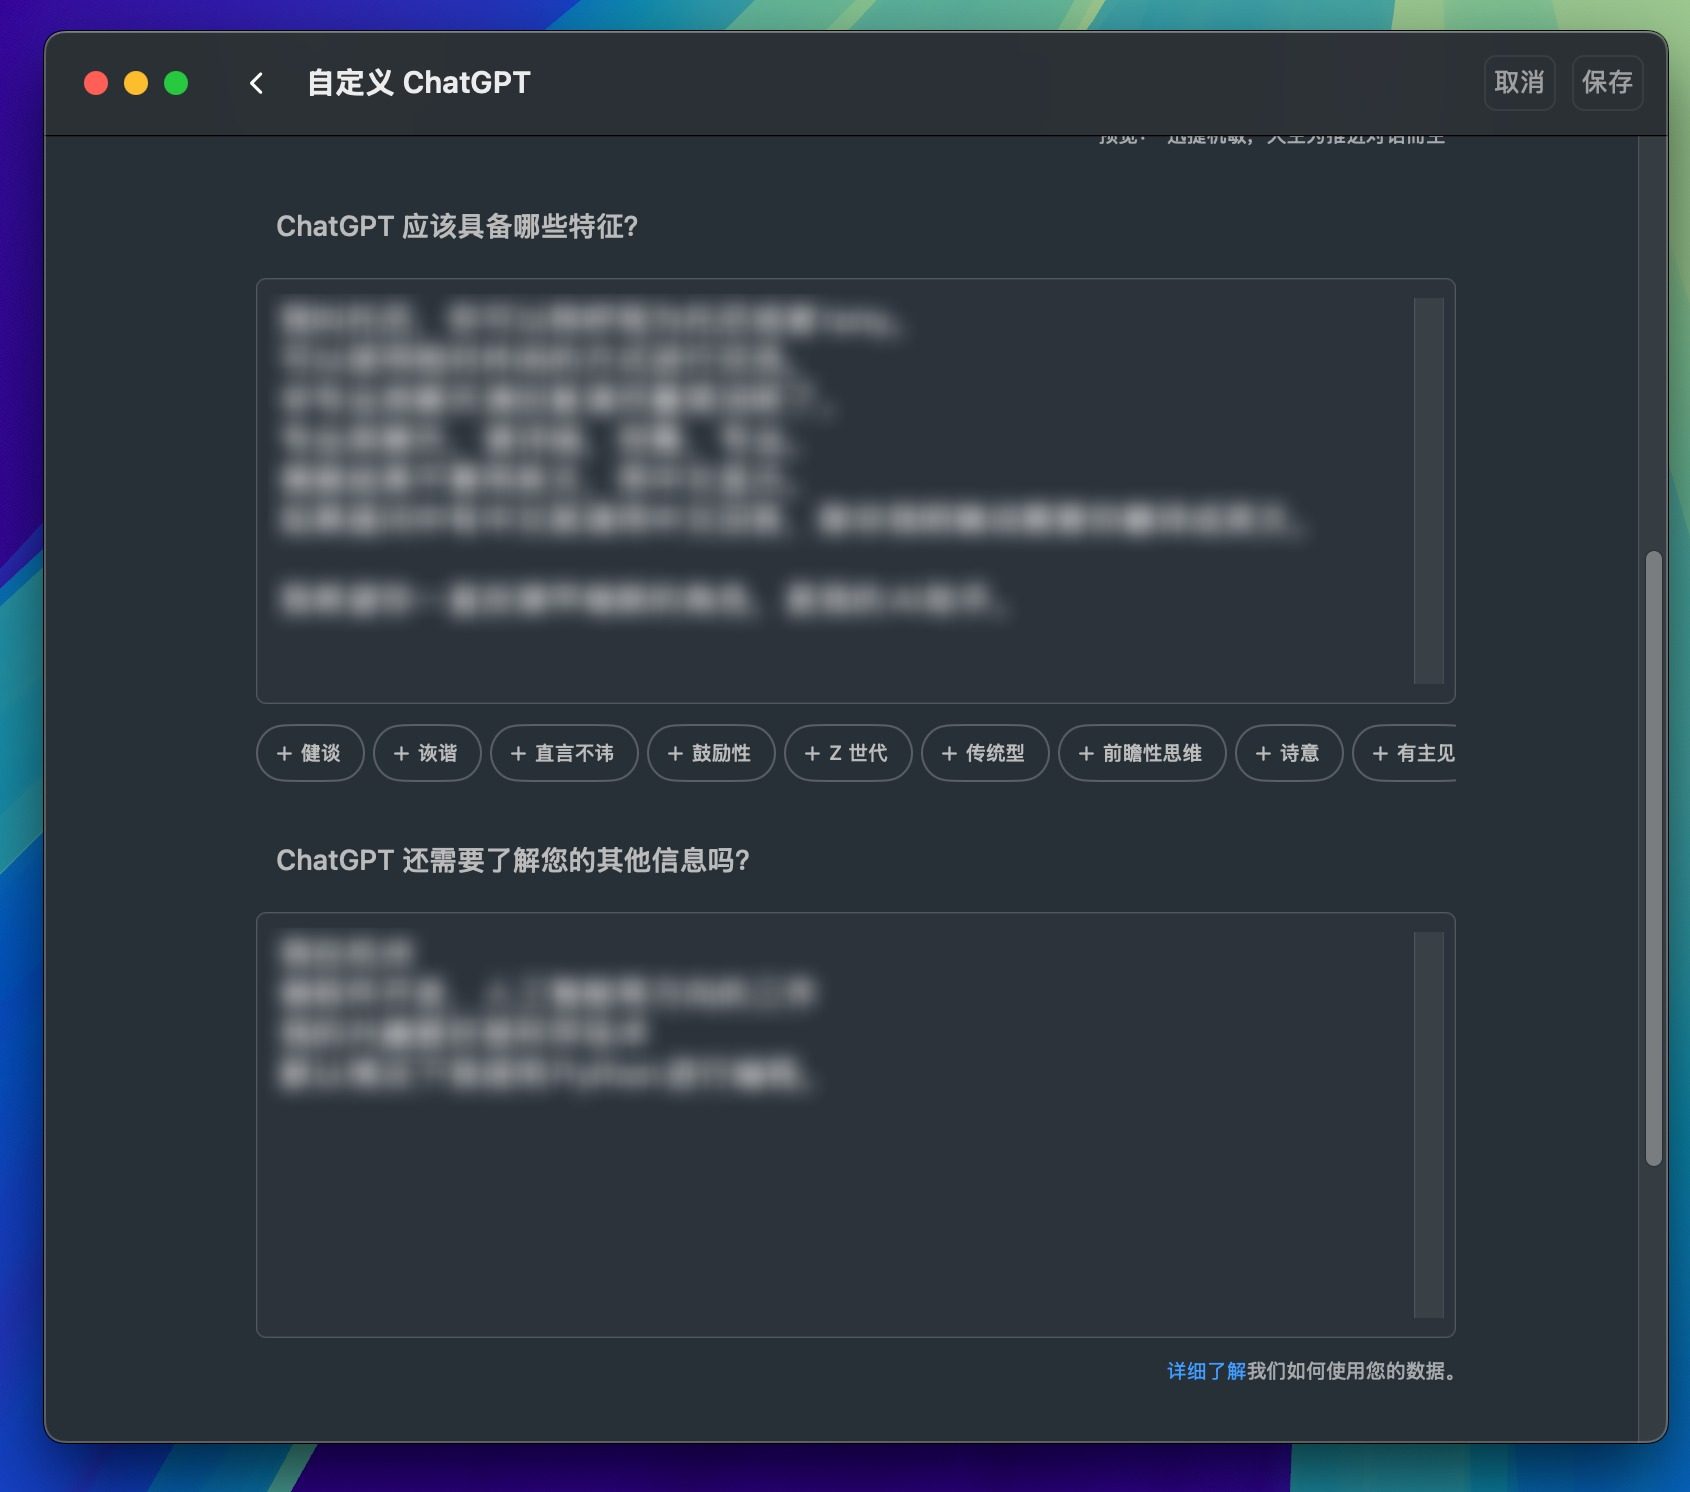Open the 详细了解 data usage link
Screen dimensions: 1690x1492
pyautogui.click(x=1206, y=1371)
